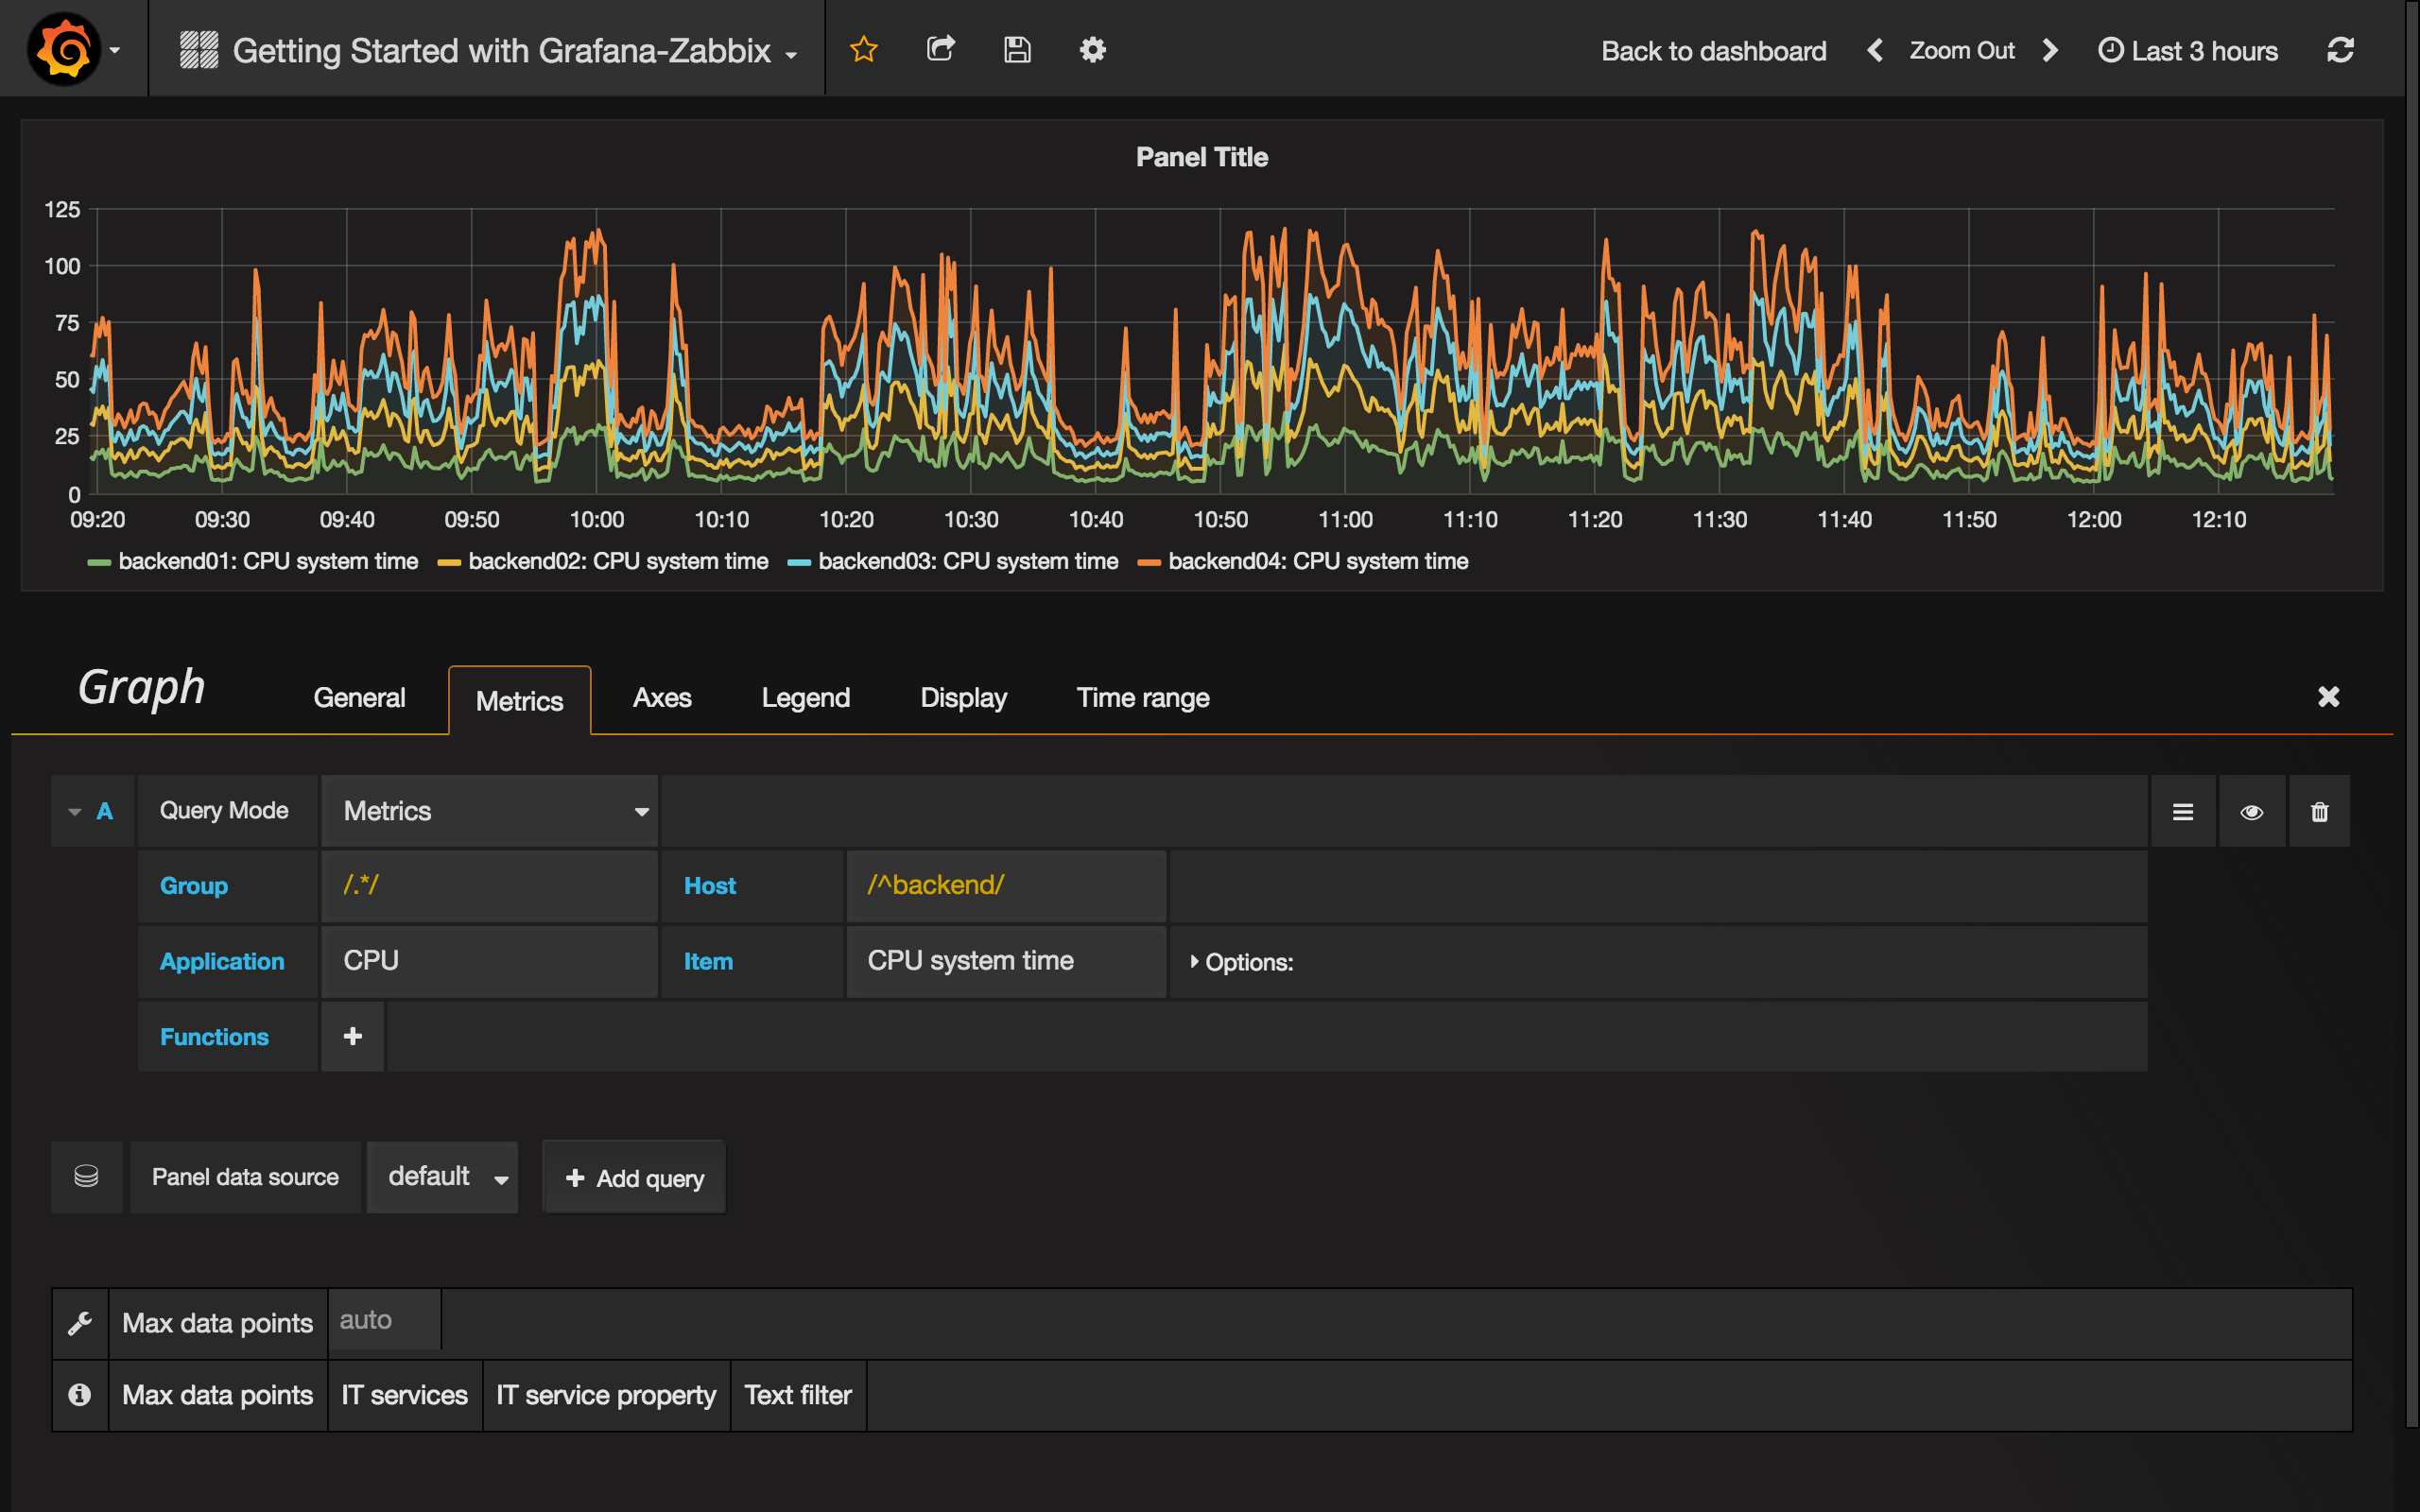This screenshot has height=1512, width=2420.
Task: Add a function with the plus icon
Action: click(x=352, y=1037)
